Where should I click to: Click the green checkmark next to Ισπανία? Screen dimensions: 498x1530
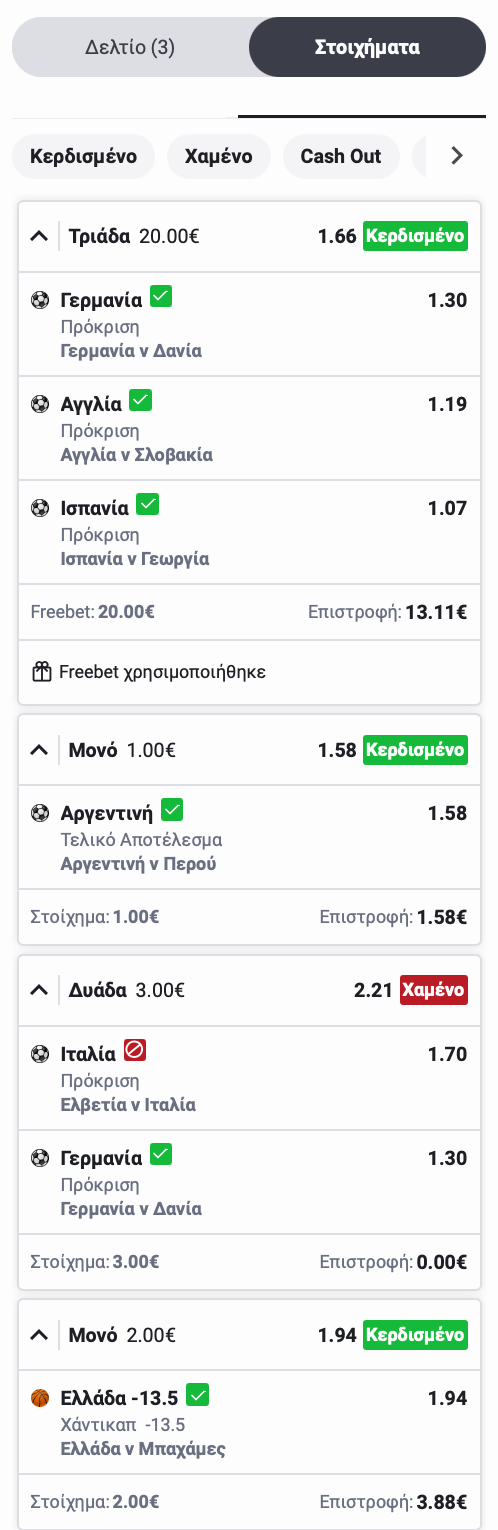(x=148, y=505)
